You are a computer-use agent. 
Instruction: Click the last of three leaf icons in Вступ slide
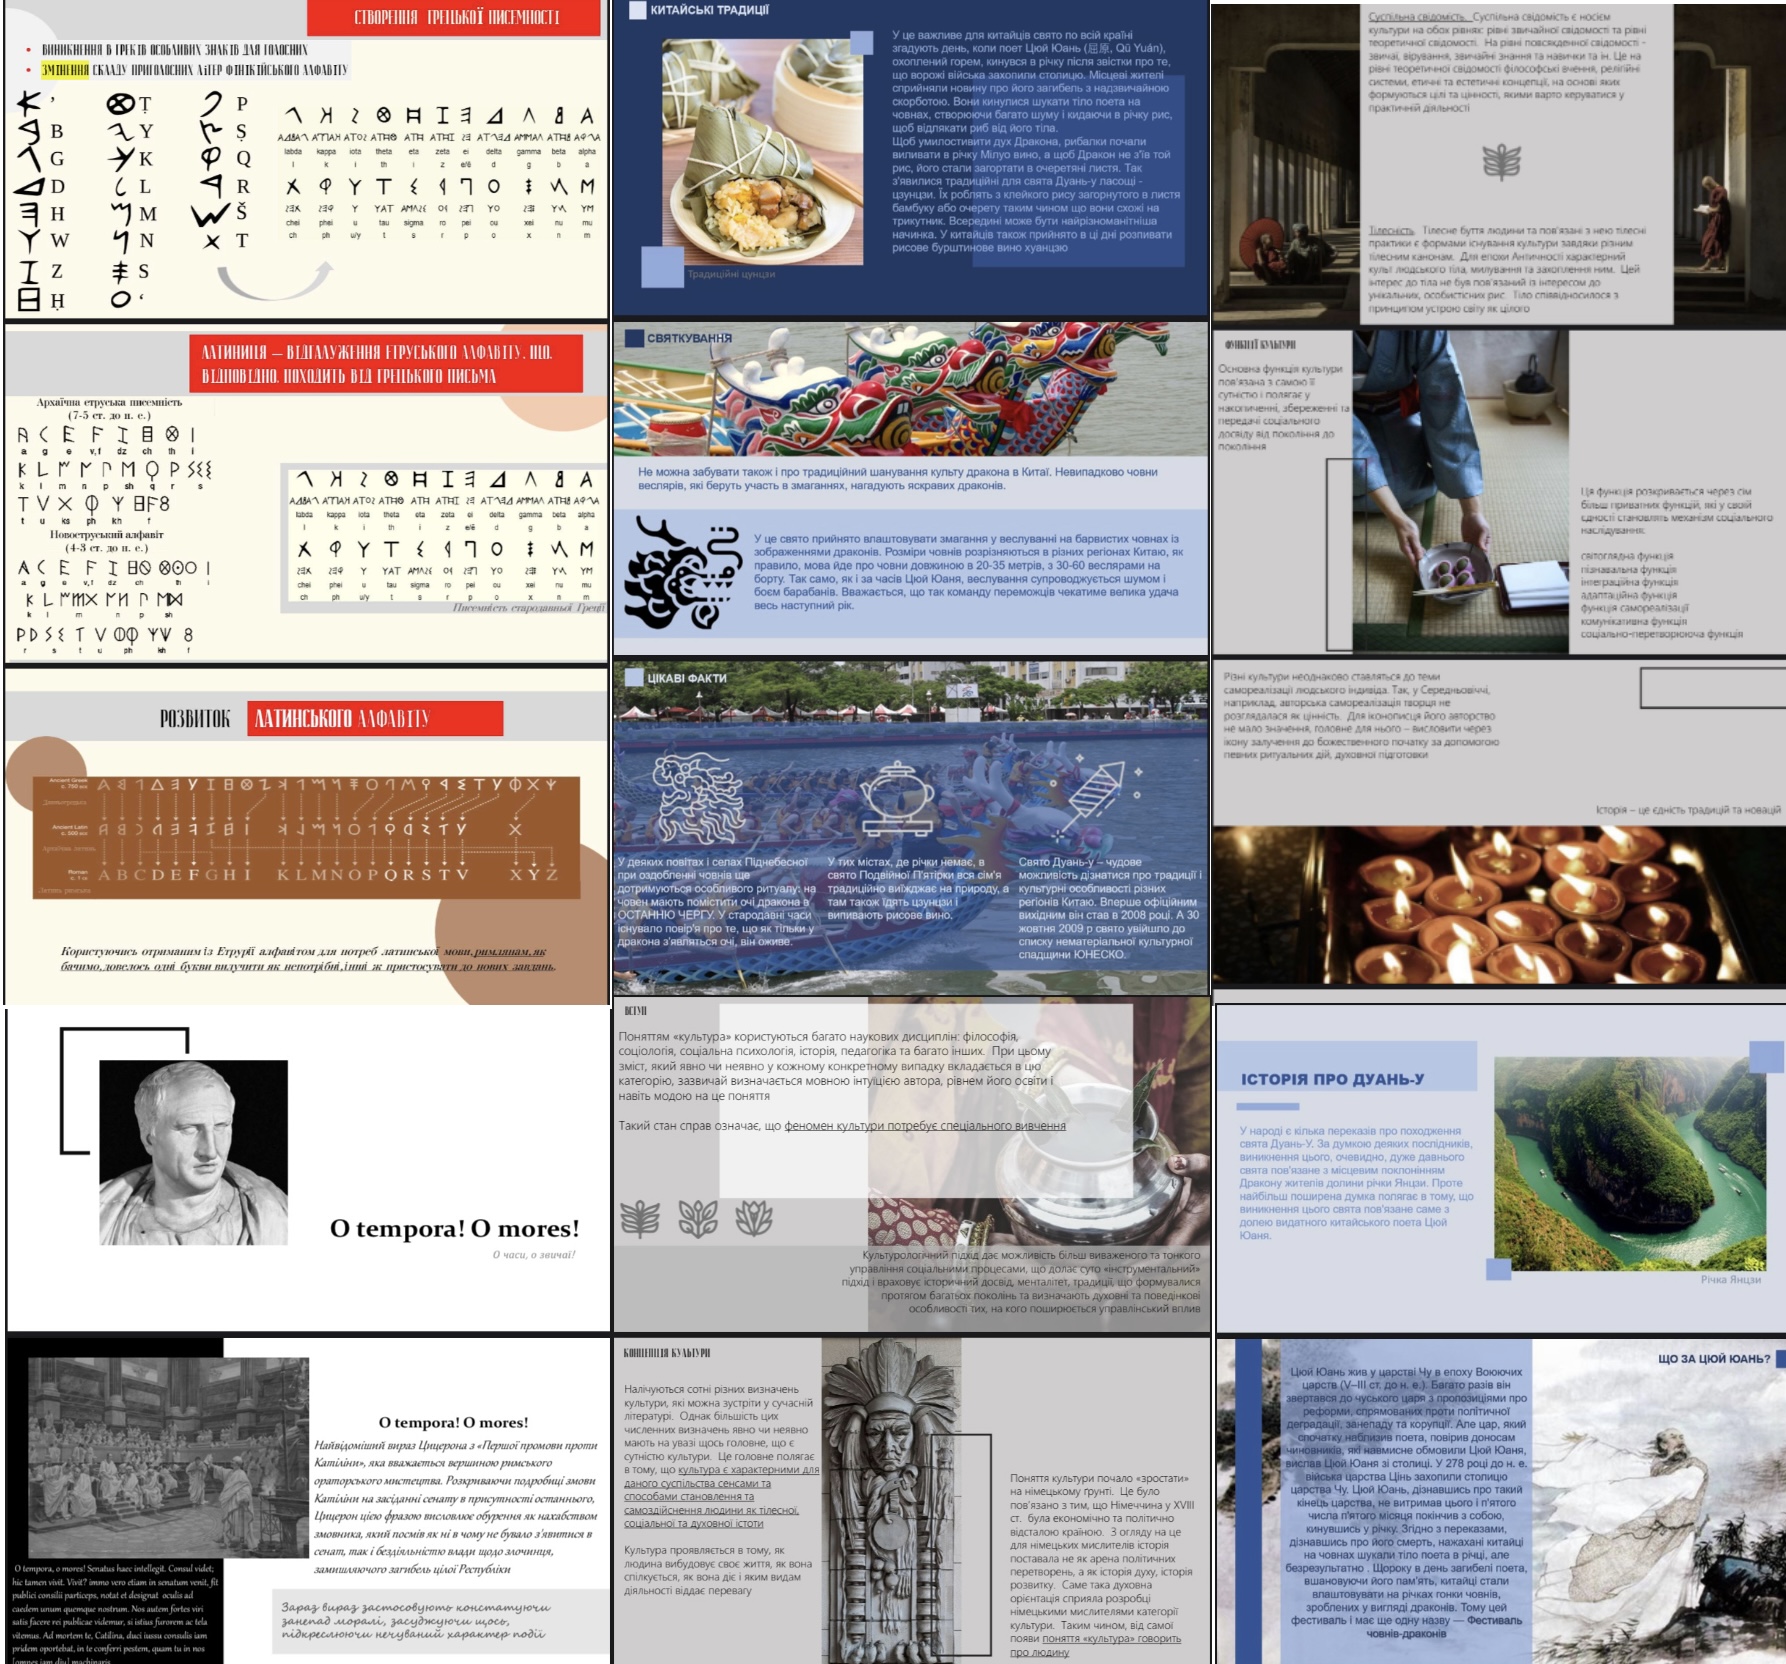(x=755, y=1218)
